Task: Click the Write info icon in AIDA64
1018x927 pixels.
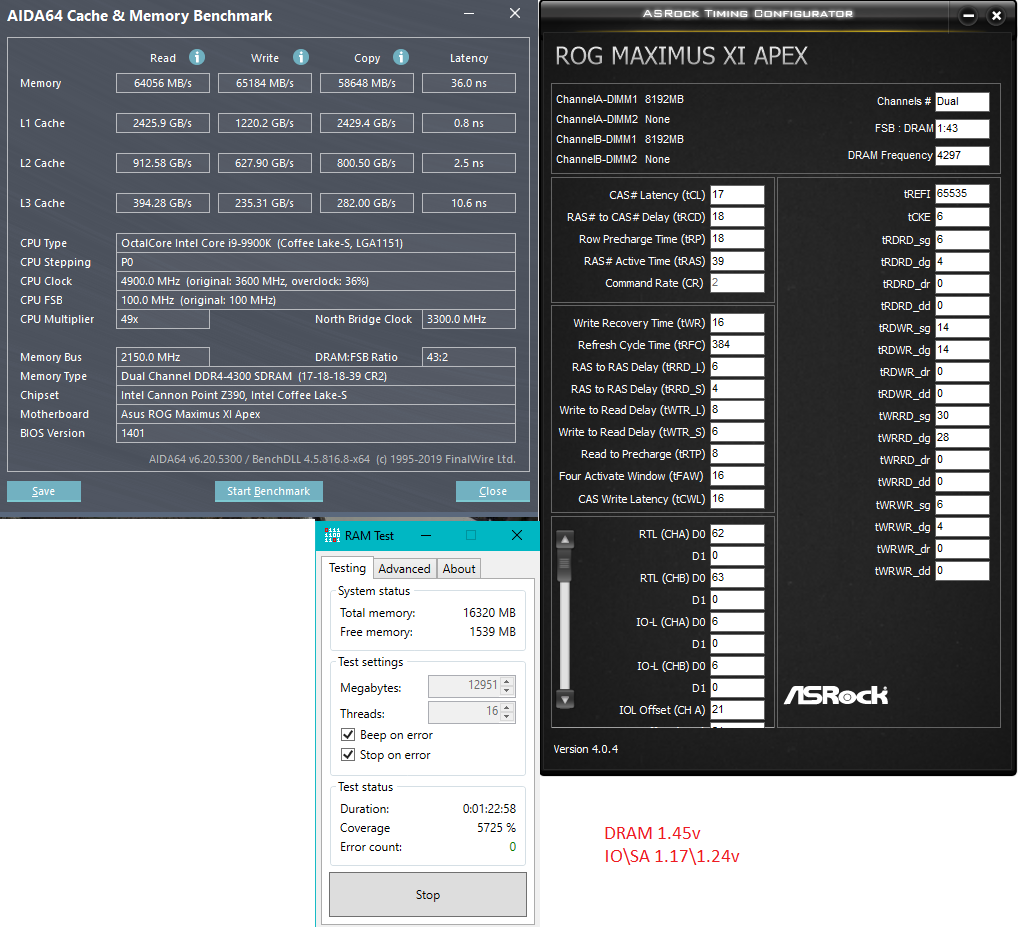Action: click(x=301, y=57)
